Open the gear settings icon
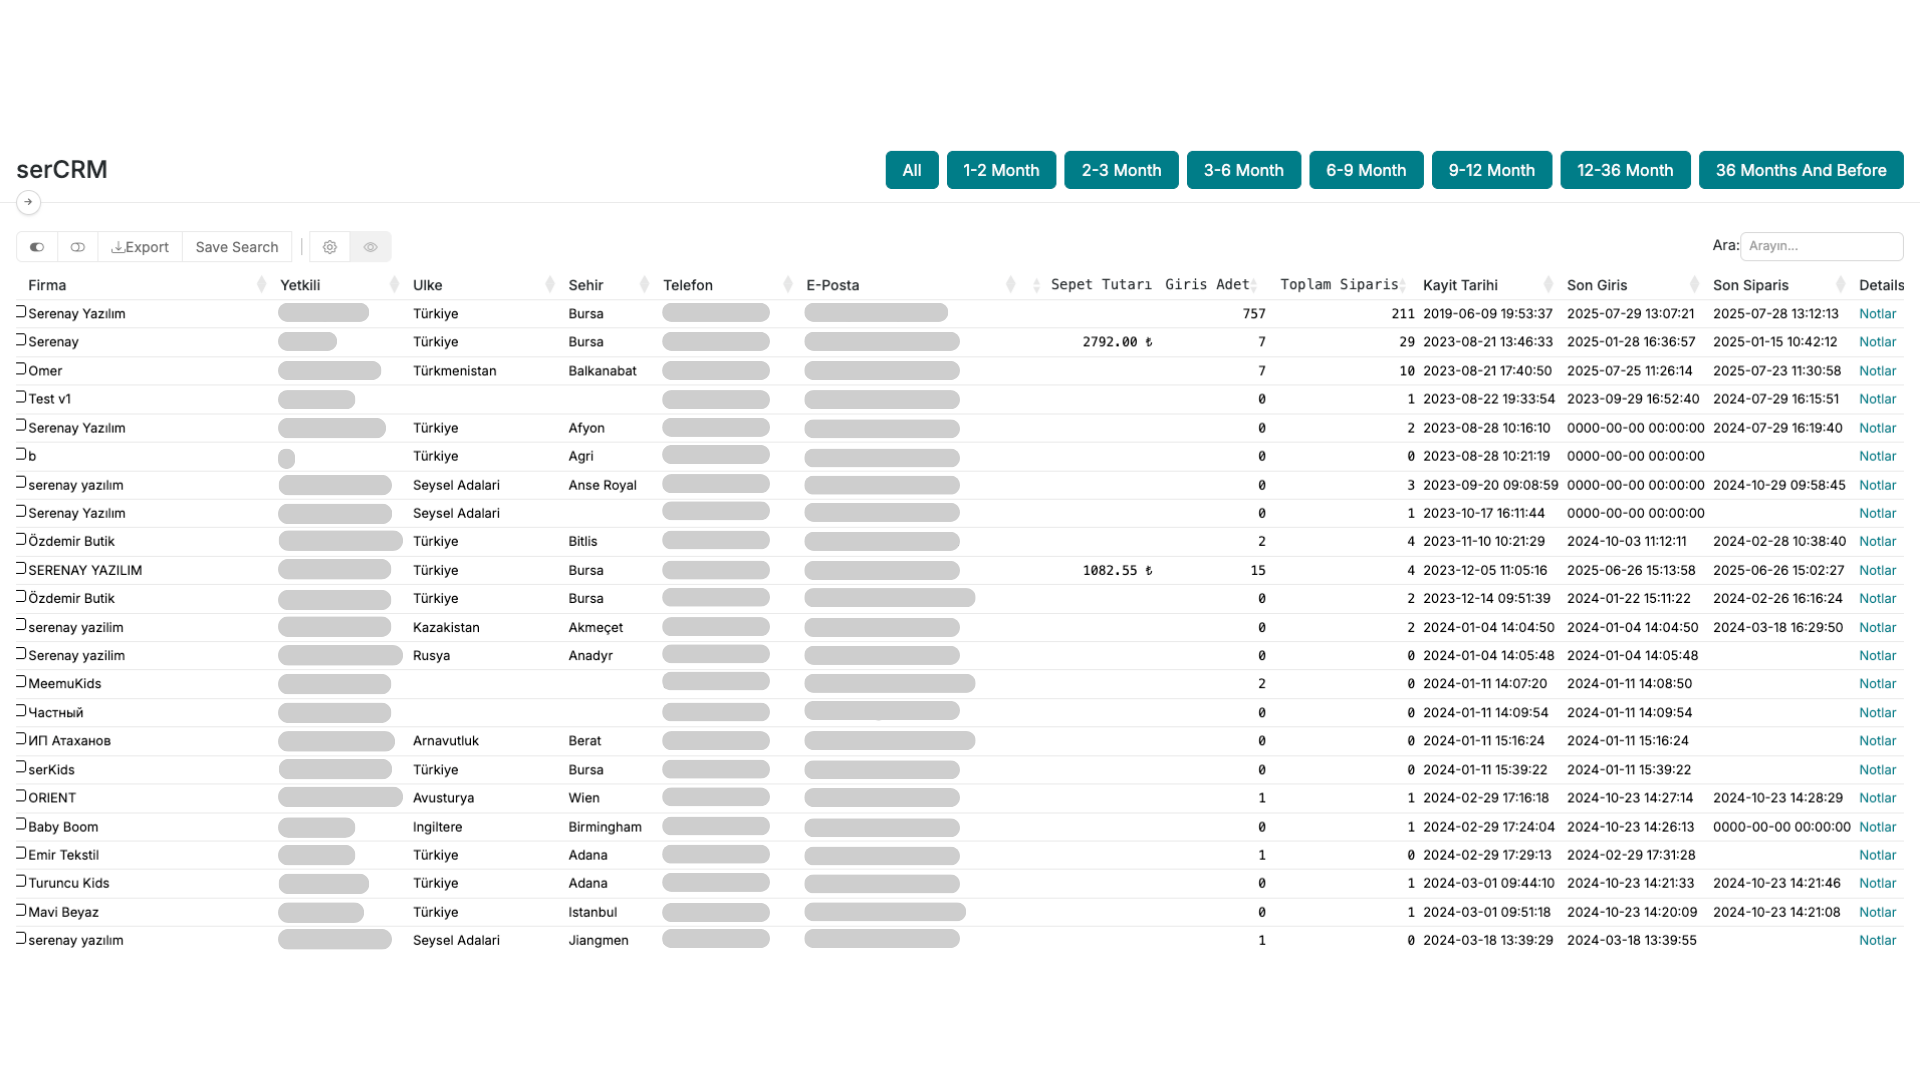This screenshot has width=1920, height=1080. point(330,247)
